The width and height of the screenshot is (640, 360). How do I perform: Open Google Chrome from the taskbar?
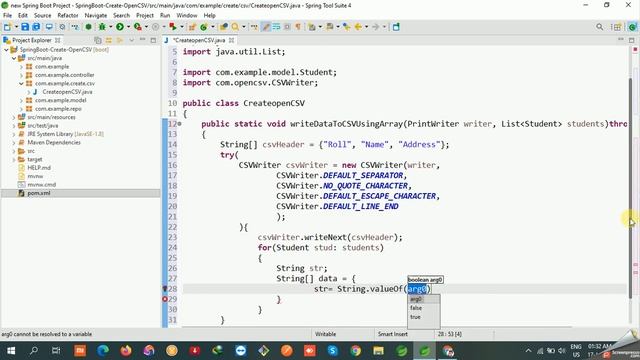356,351
